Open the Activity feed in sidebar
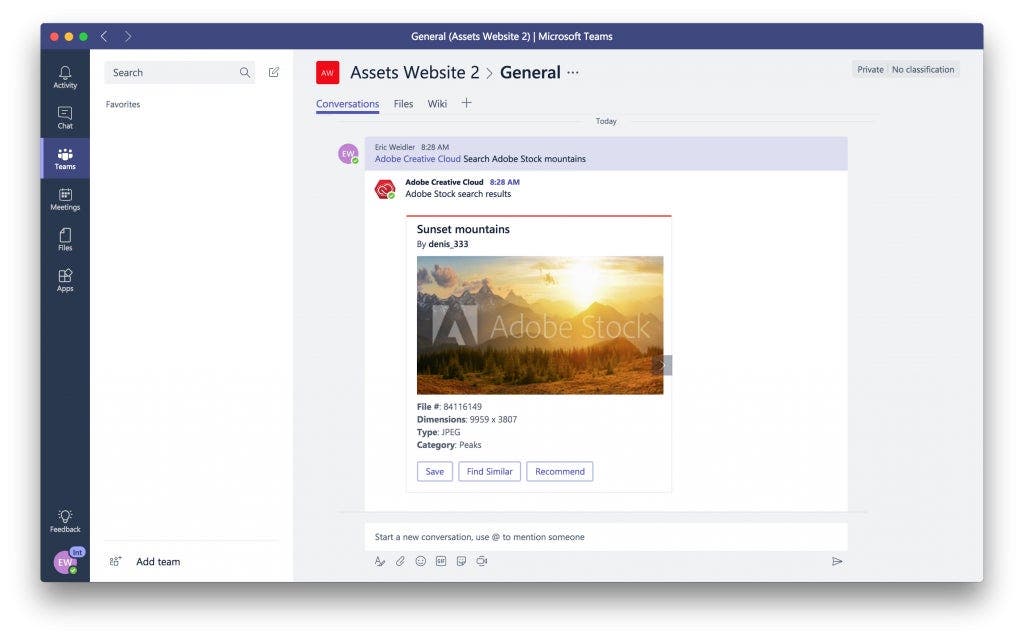Viewport: 1024px width, 640px height. (x=65, y=76)
